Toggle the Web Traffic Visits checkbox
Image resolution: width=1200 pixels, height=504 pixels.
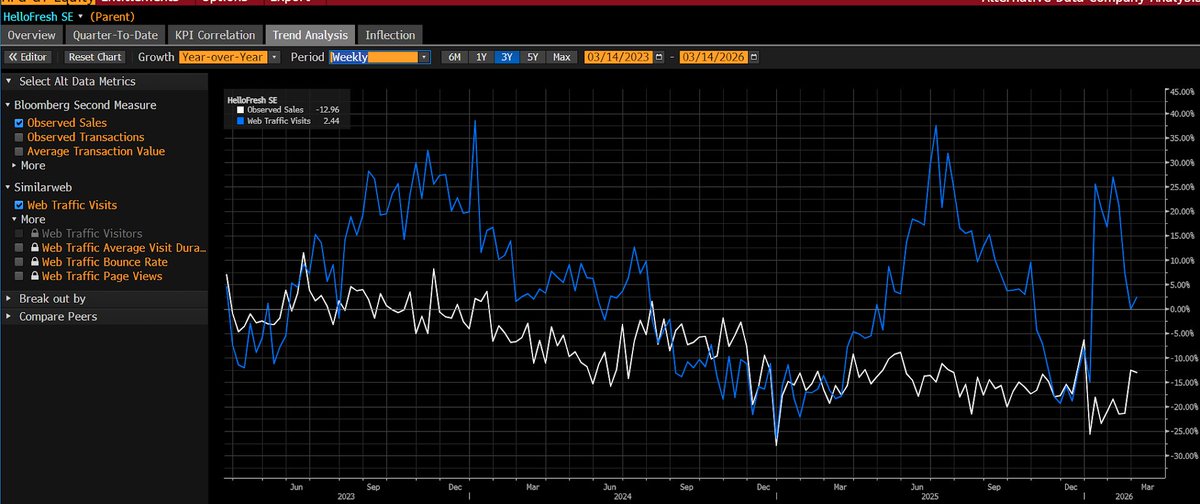19,205
